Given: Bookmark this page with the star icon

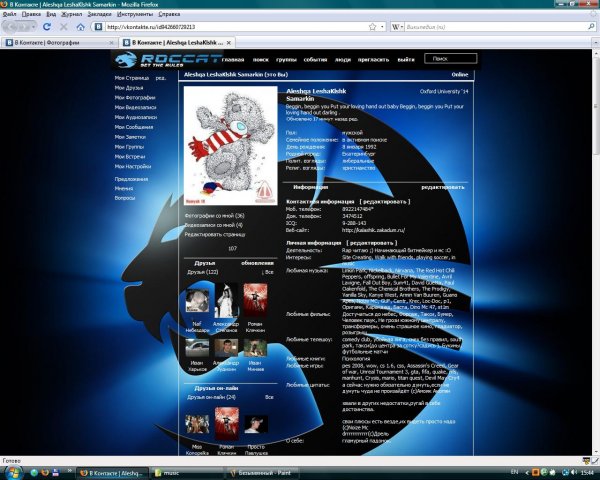Looking at the screenshot, I should tap(372, 27).
